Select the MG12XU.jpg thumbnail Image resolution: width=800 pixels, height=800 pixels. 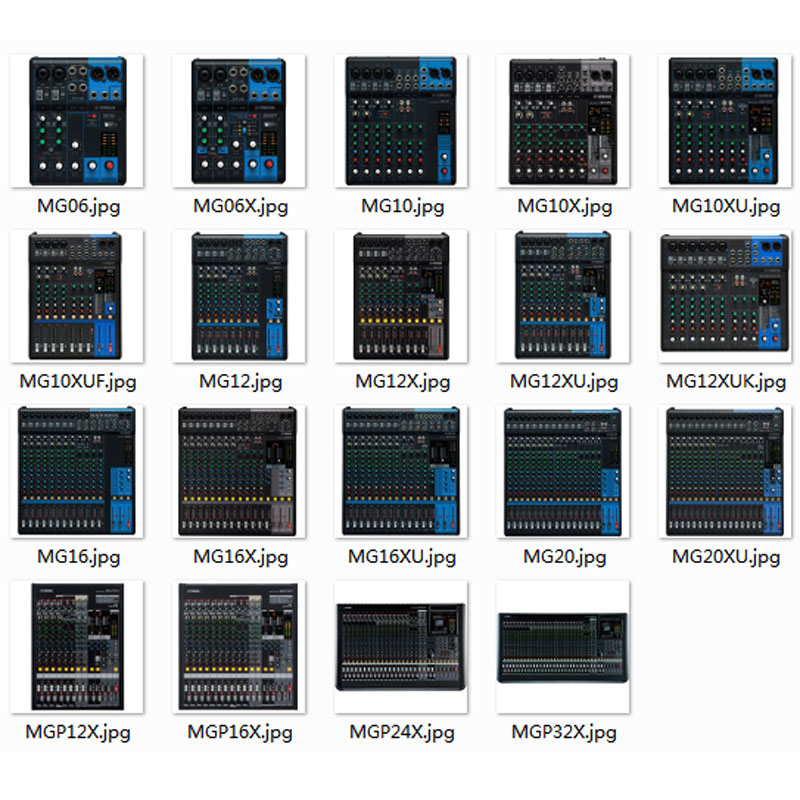pos(563,296)
